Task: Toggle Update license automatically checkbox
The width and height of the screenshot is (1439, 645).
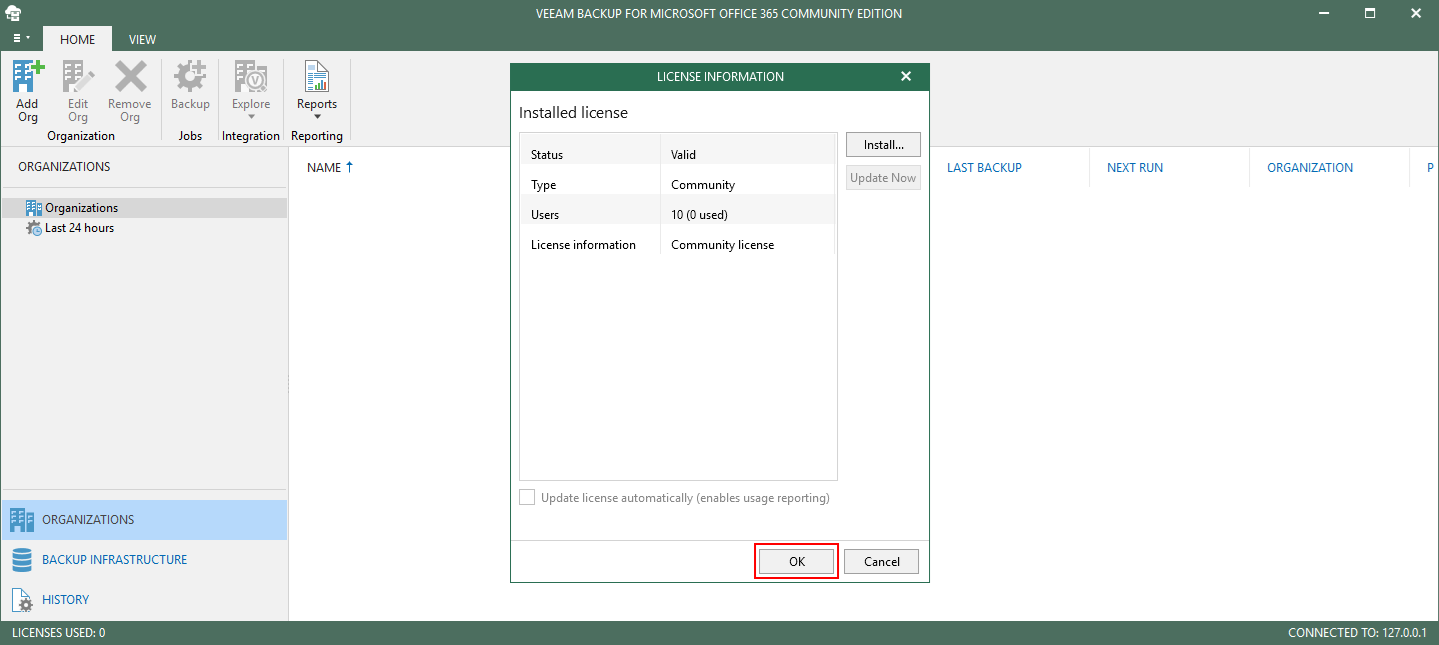Action: coord(527,498)
